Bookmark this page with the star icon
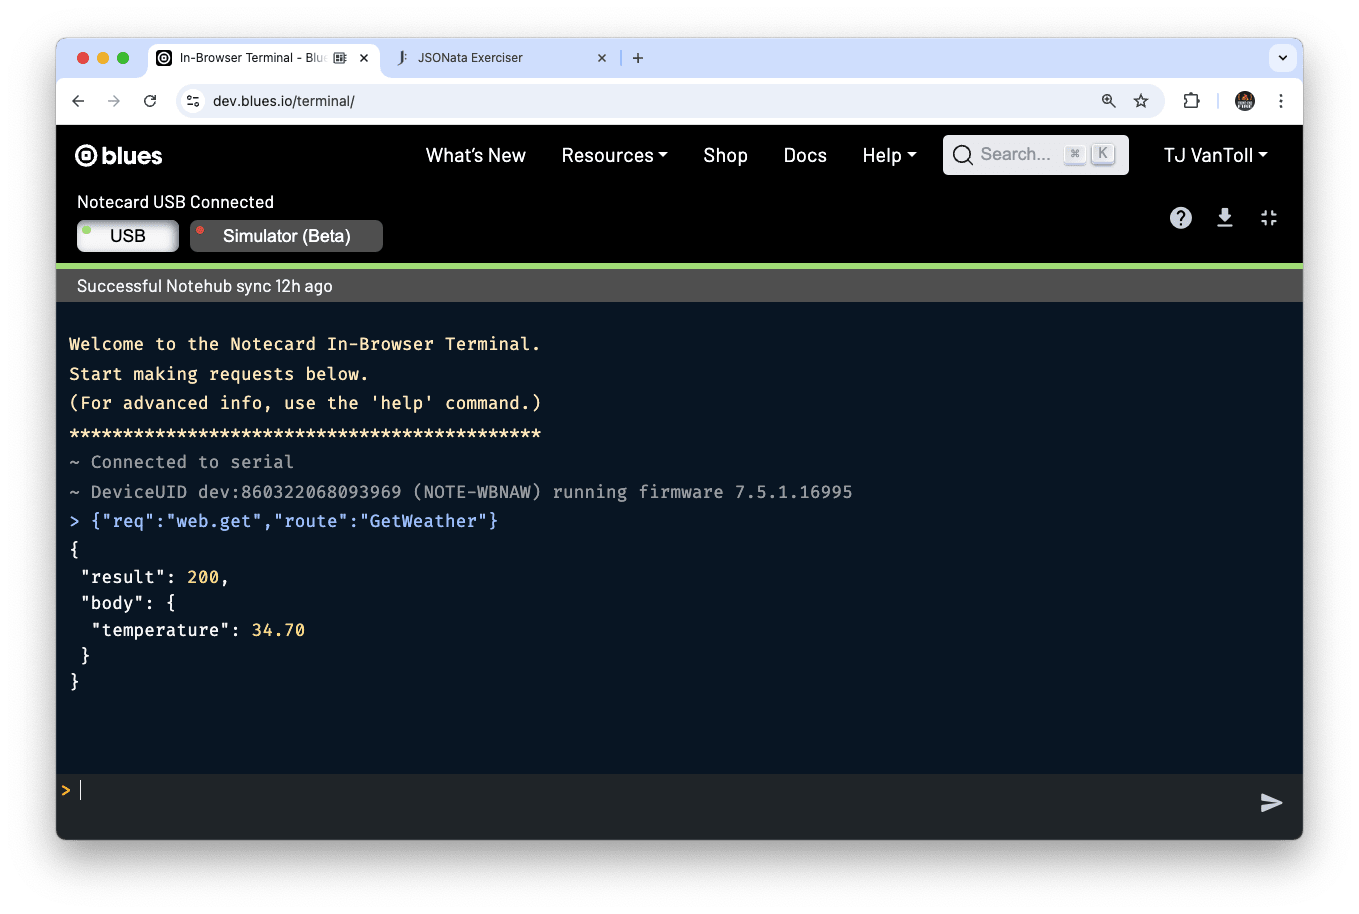This screenshot has height=914, width=1359. 1141,101
